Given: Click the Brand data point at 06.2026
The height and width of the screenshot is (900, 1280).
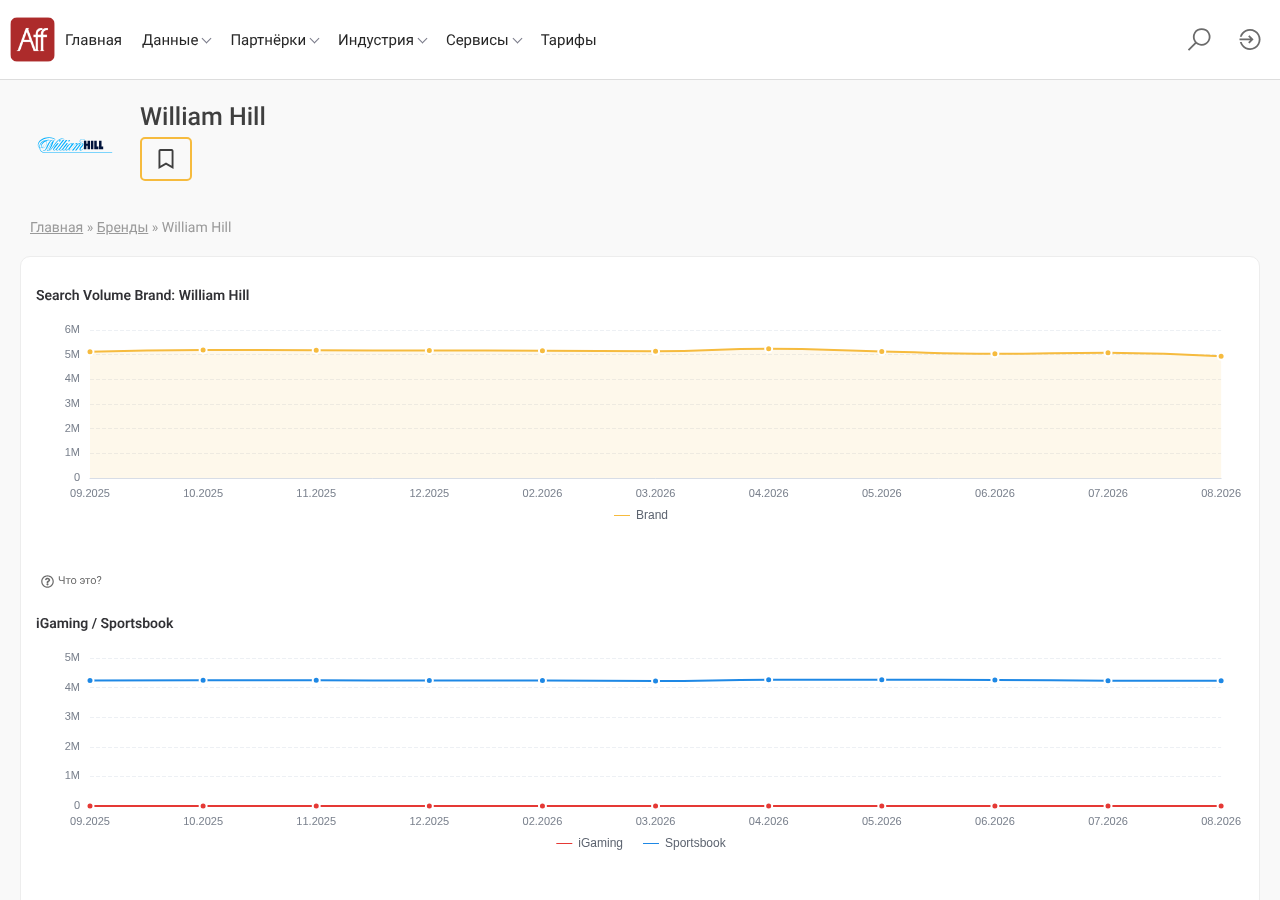Looking at the screenshot, I should pos(995,353).
